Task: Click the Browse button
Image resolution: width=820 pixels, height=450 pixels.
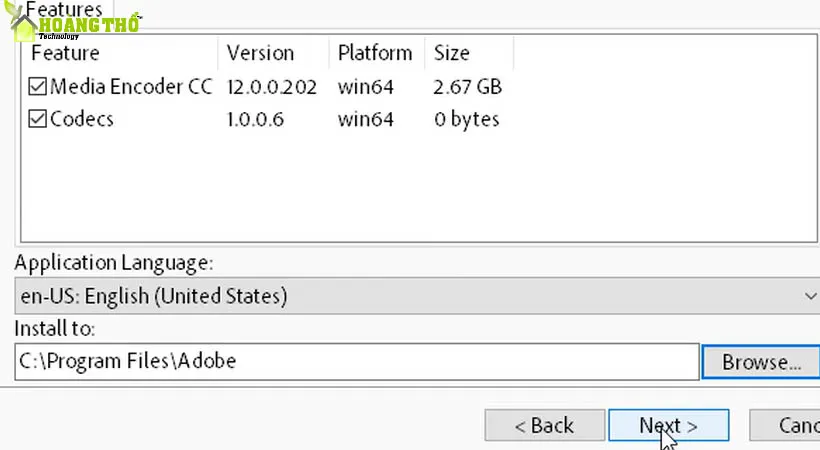Action: click(x=761, y=362)
